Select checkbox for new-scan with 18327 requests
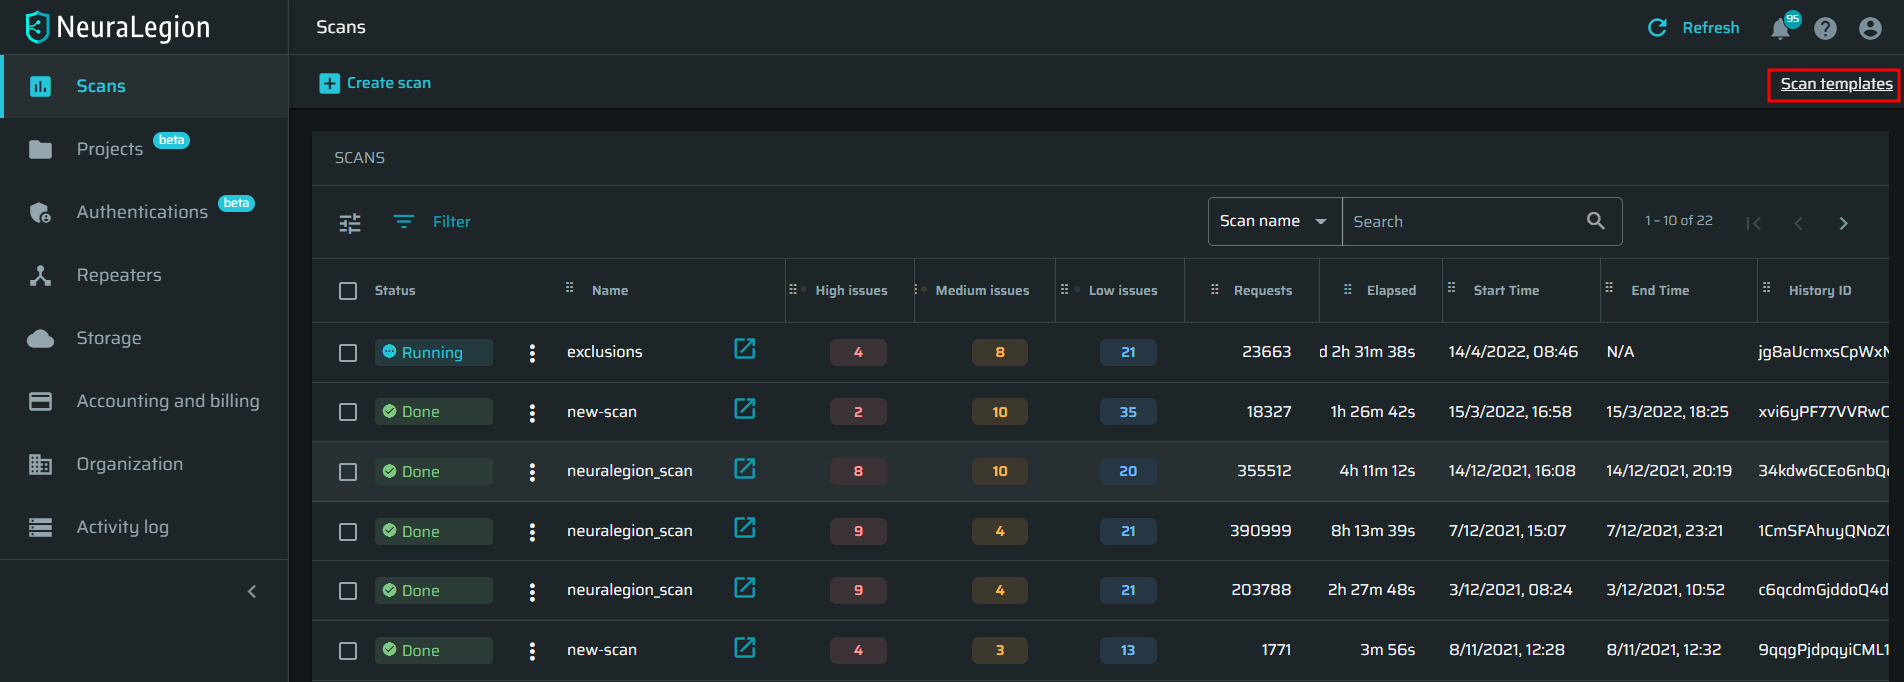The width and height of the screenshot is (1904, 682). [x=348, y=412]
